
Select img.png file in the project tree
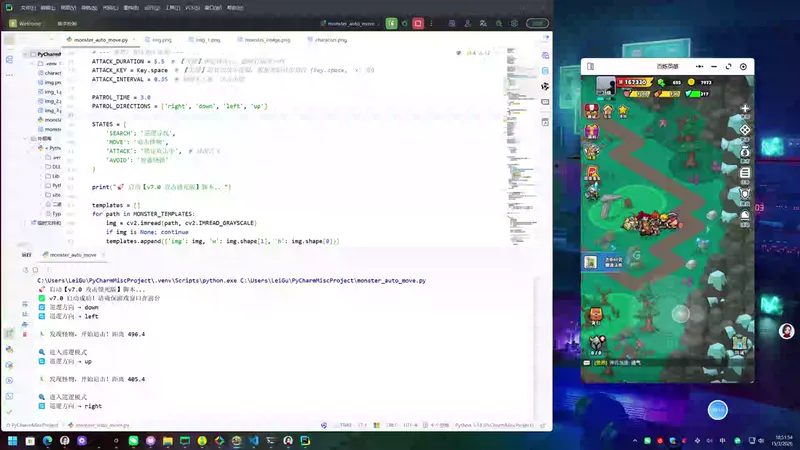pyautogui.click(x=52, y=82)
